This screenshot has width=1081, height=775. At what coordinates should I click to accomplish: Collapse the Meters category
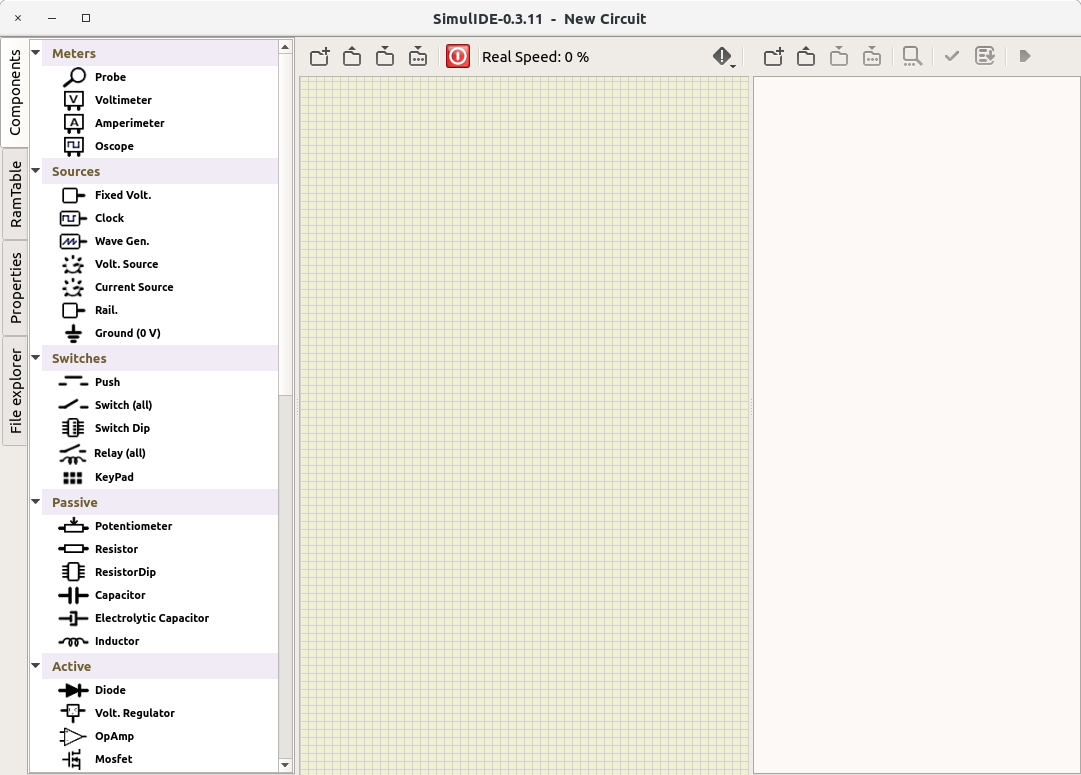pyautogui.click(x=37, y=53)
